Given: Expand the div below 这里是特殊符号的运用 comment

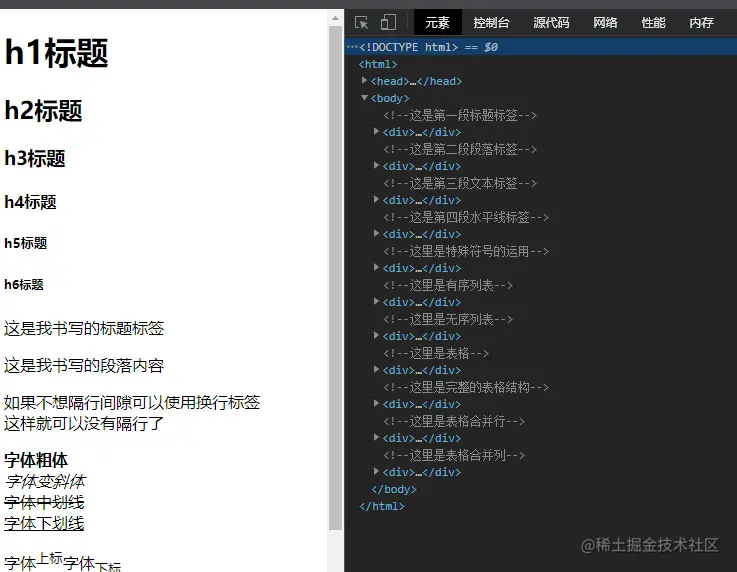Looking at the screenshot, I should [x=376, y=267].
